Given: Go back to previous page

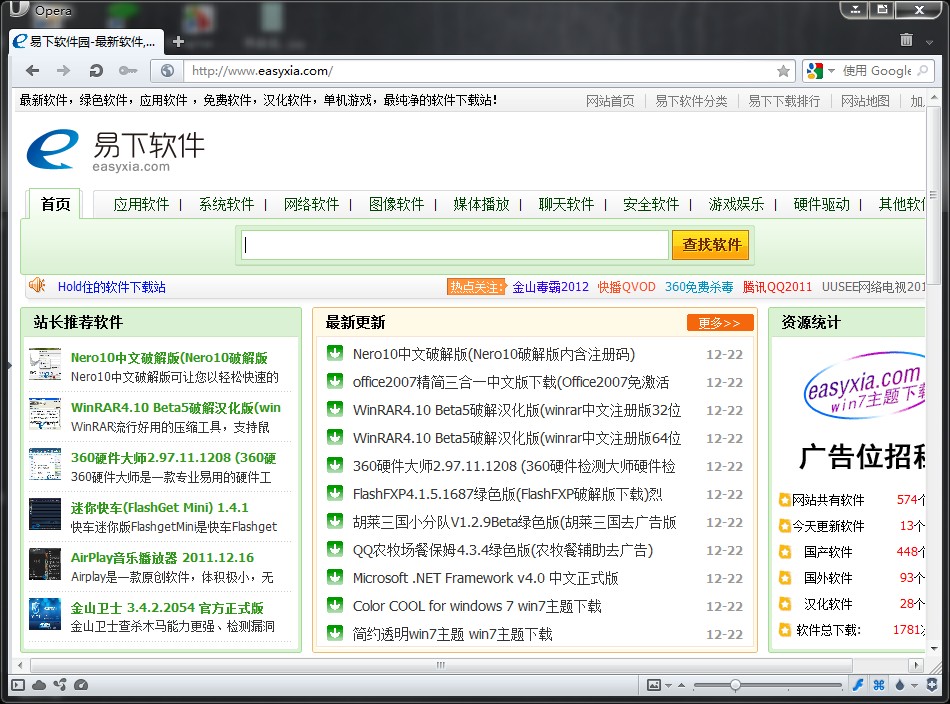Looking at the screenshot, I should click(x=32, y=71).
